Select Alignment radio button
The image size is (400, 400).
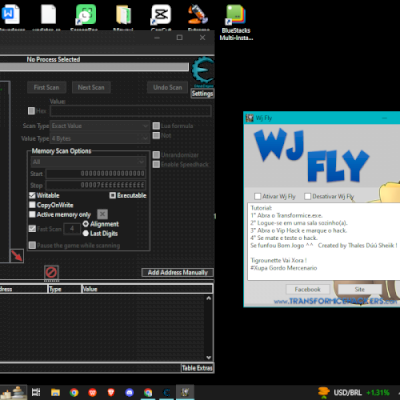(x=86, y=224)
